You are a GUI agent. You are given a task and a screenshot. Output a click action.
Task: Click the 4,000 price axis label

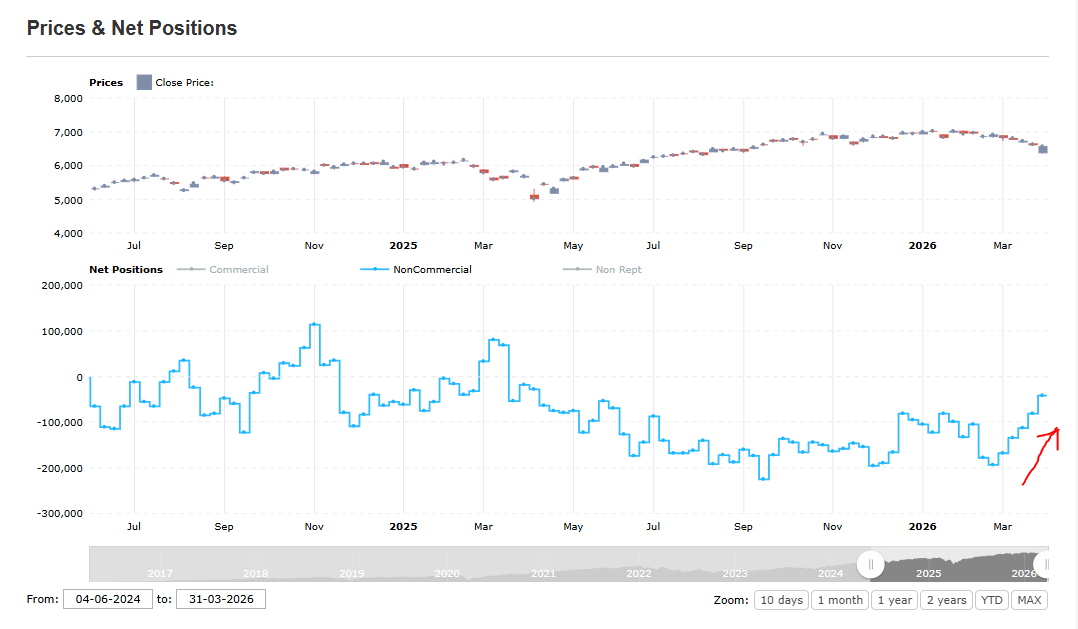point(68,233)
